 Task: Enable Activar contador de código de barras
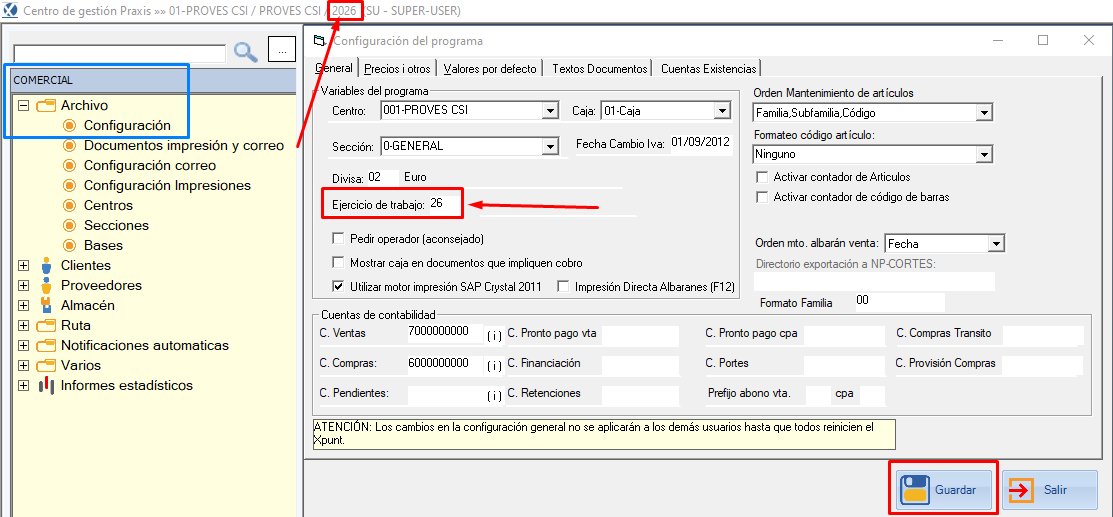pyautogui.click(x=762, y=197)
